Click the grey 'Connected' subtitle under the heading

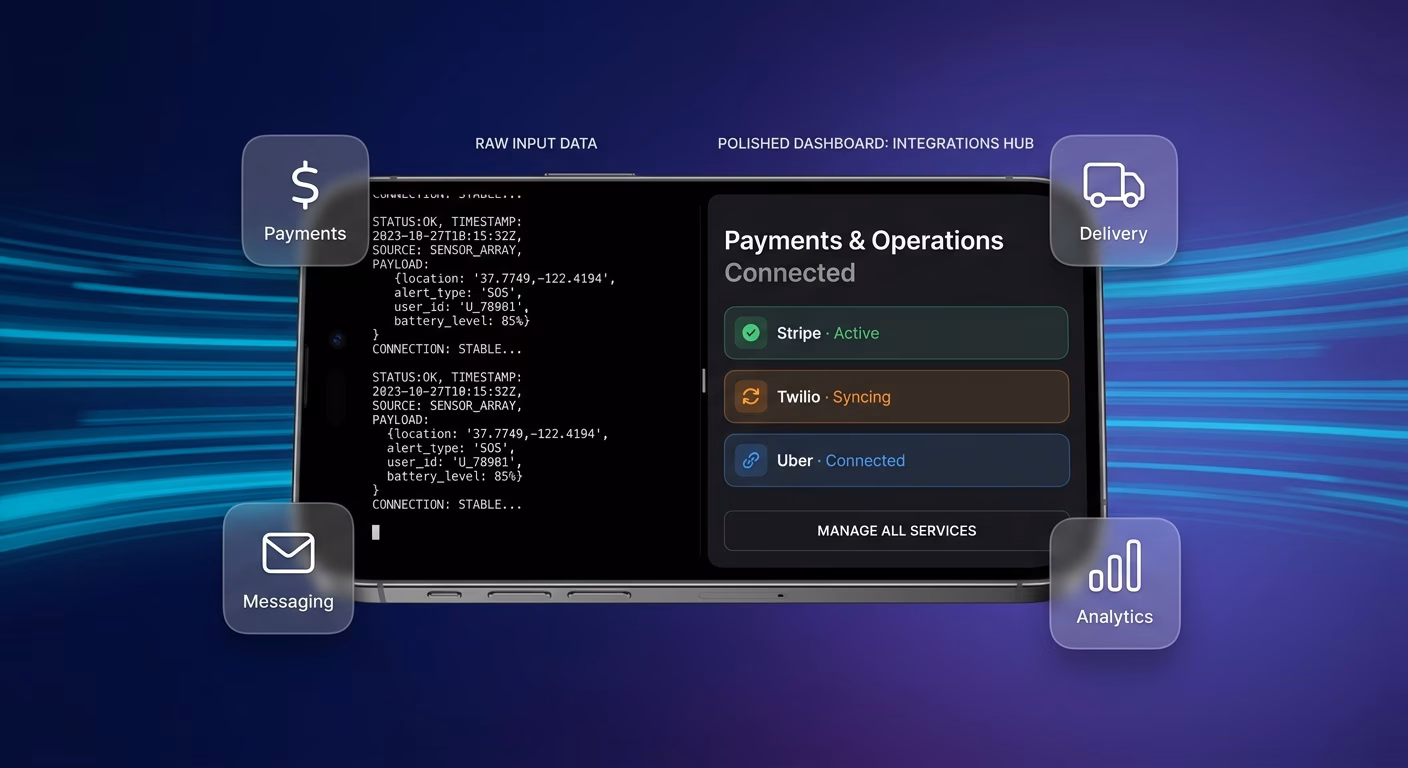point(790,273)
